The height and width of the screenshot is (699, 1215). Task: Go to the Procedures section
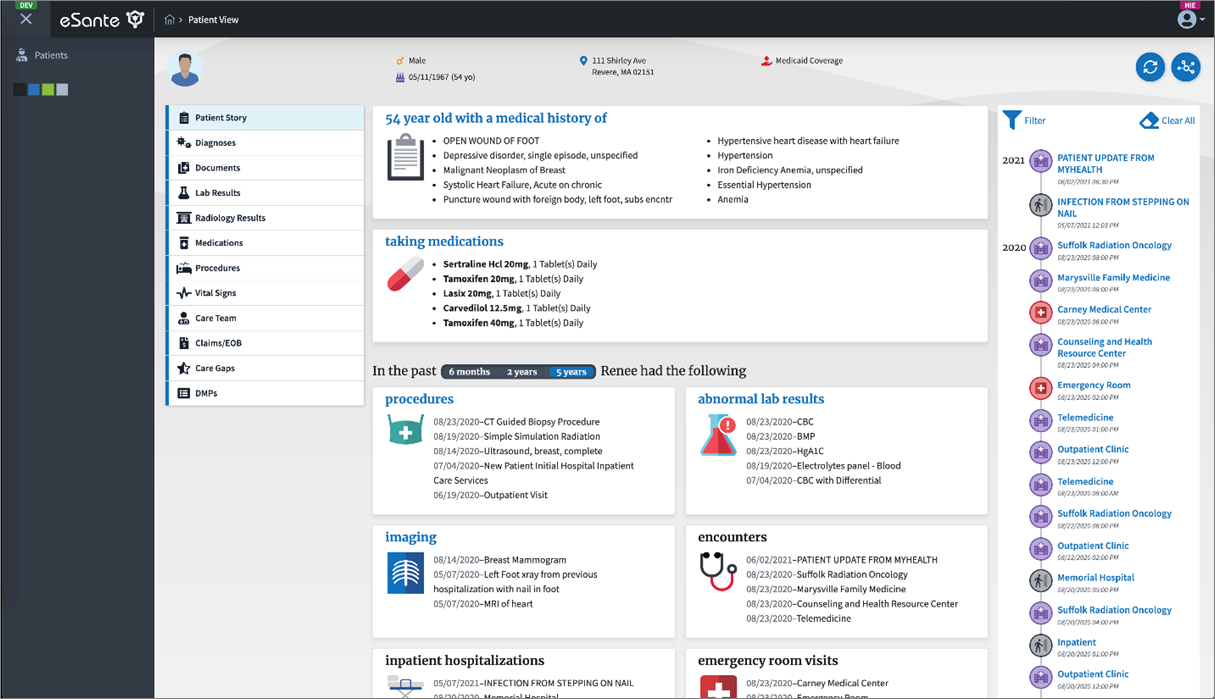tap(265, 268)
